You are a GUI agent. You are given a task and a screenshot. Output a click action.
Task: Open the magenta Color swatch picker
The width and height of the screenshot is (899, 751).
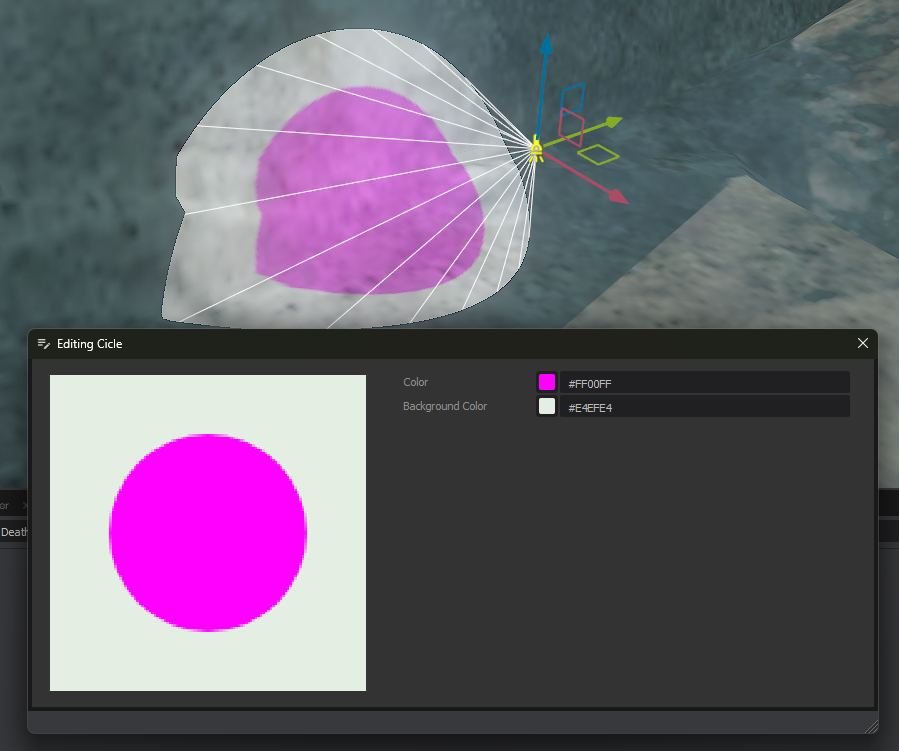547,382
